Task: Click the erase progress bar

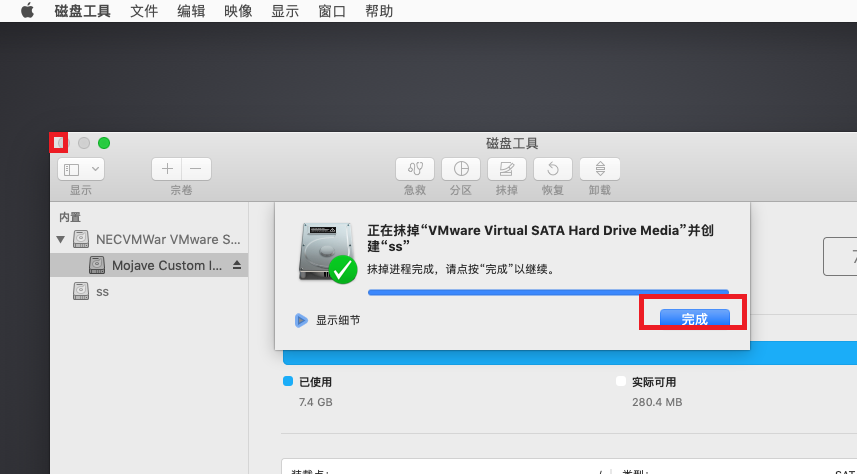Action: 548,292
